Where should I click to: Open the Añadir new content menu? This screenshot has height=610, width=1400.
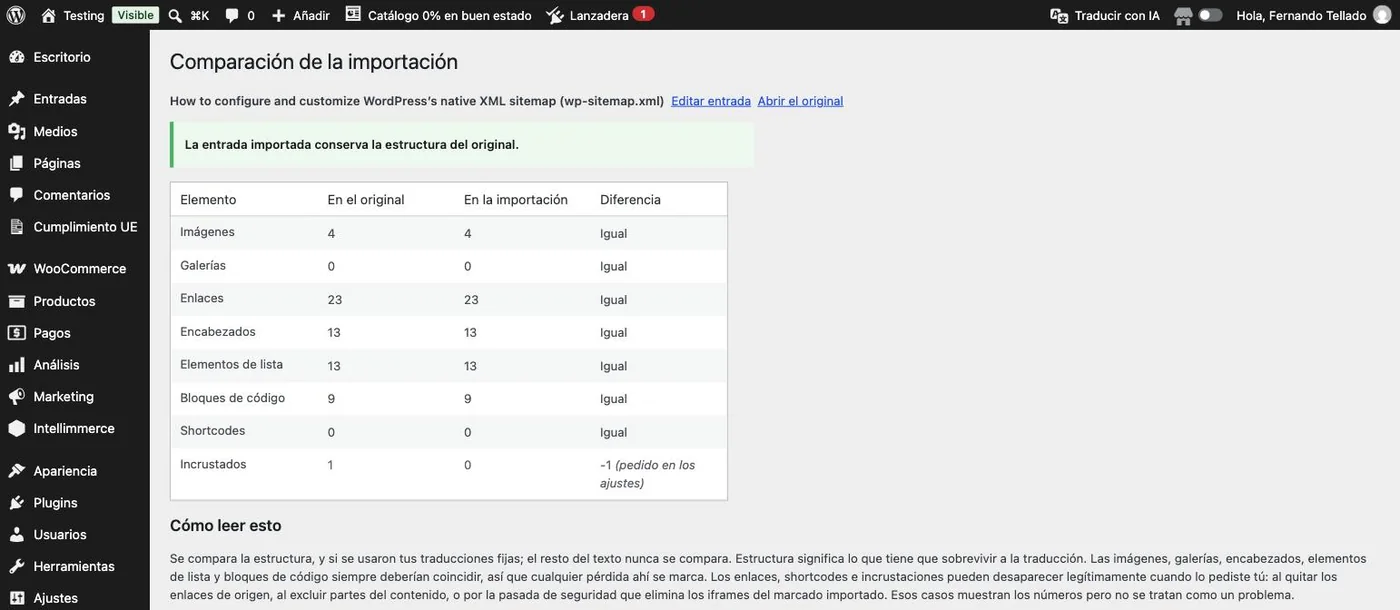pos(311,15)
